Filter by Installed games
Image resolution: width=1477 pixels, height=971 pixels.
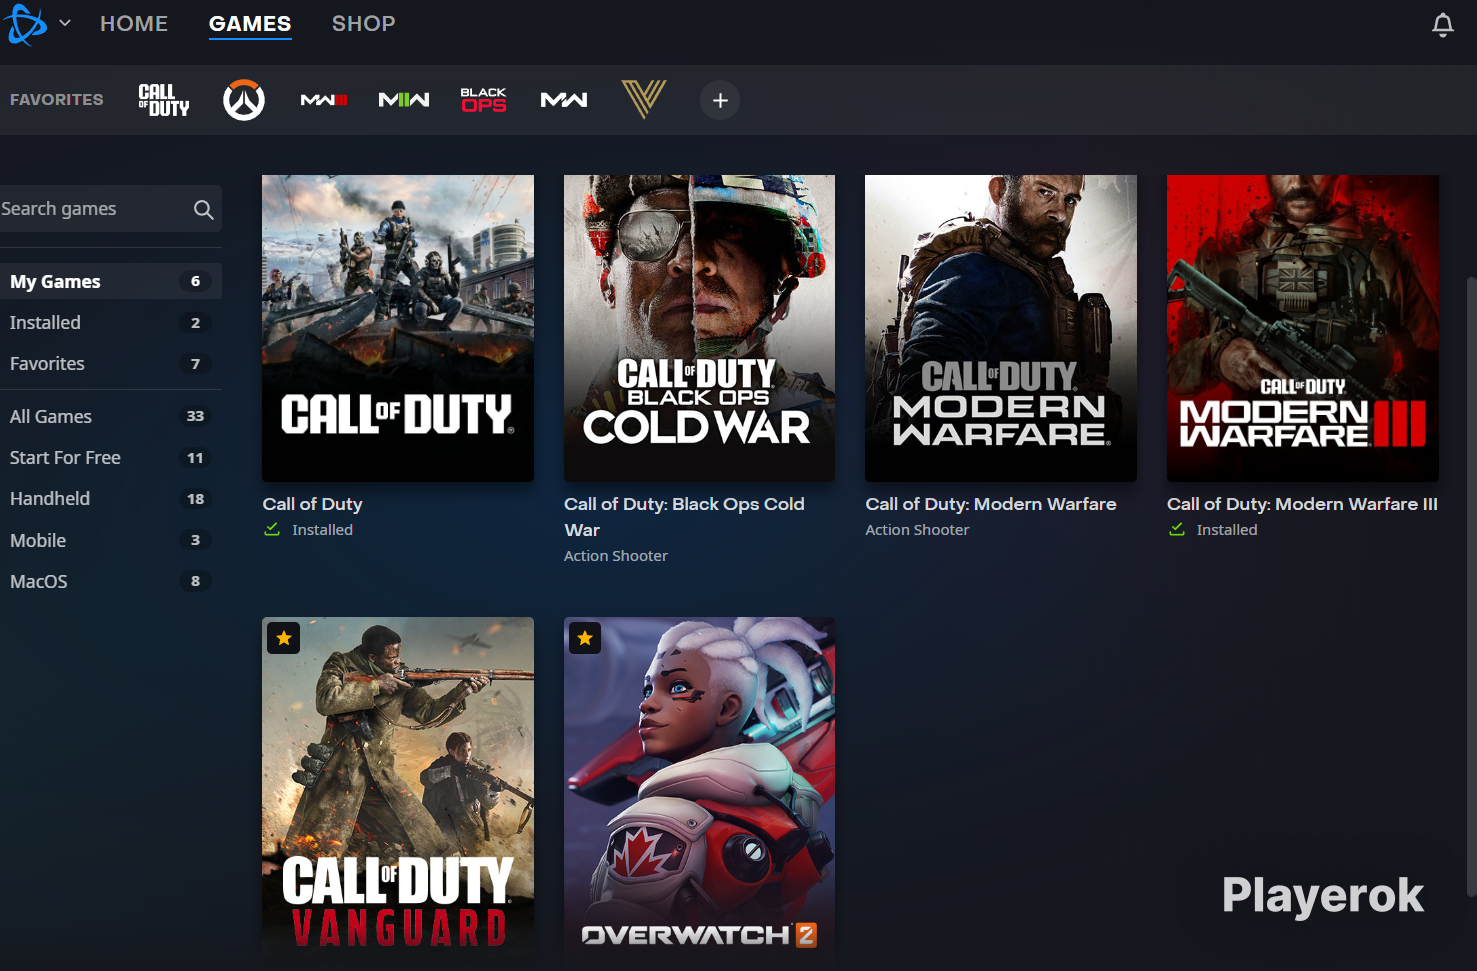coord(111,323)
